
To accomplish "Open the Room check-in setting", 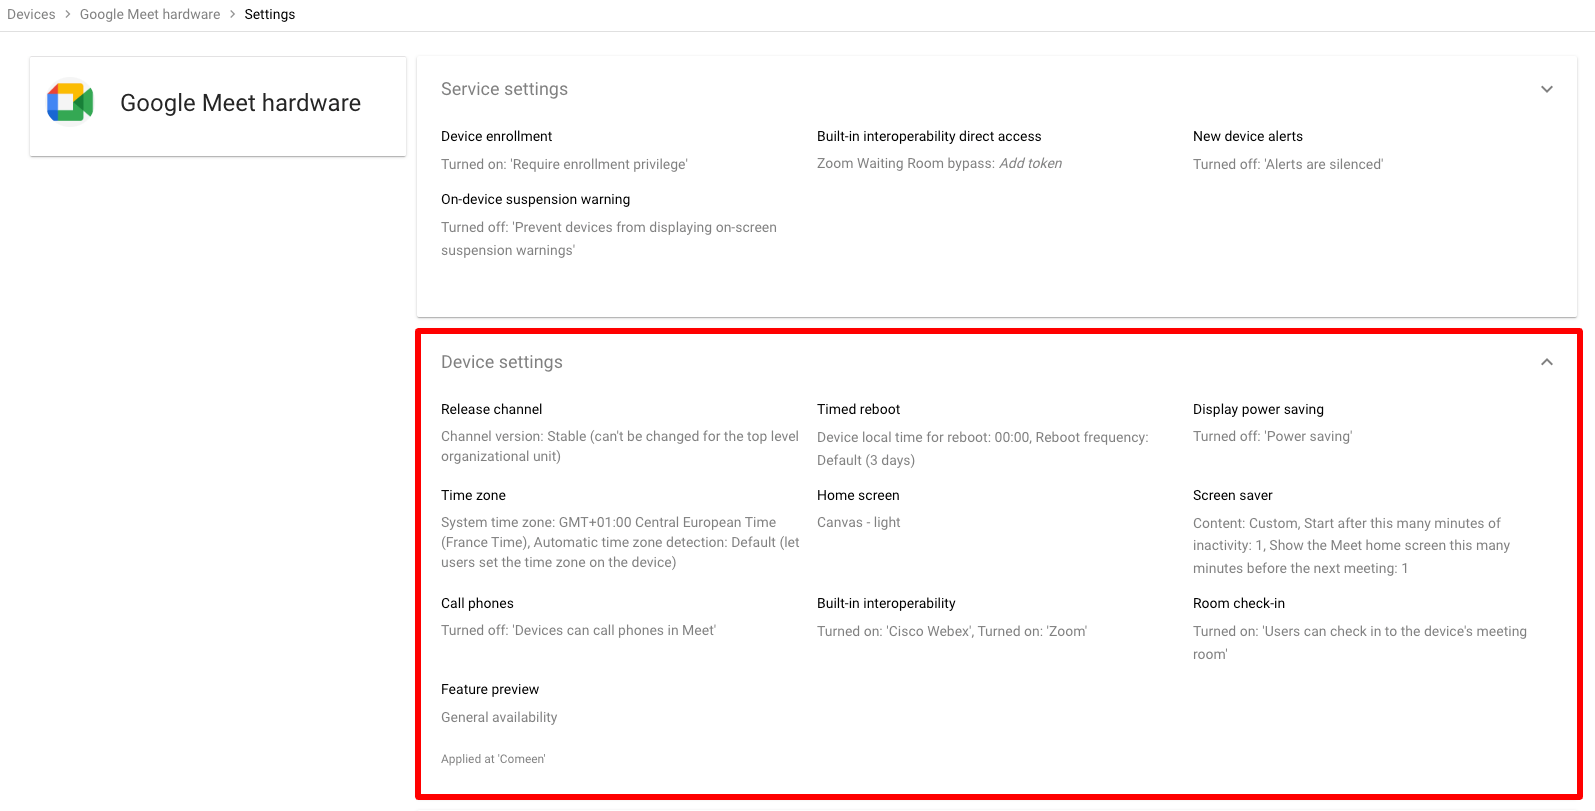I will click(1239, 603).
